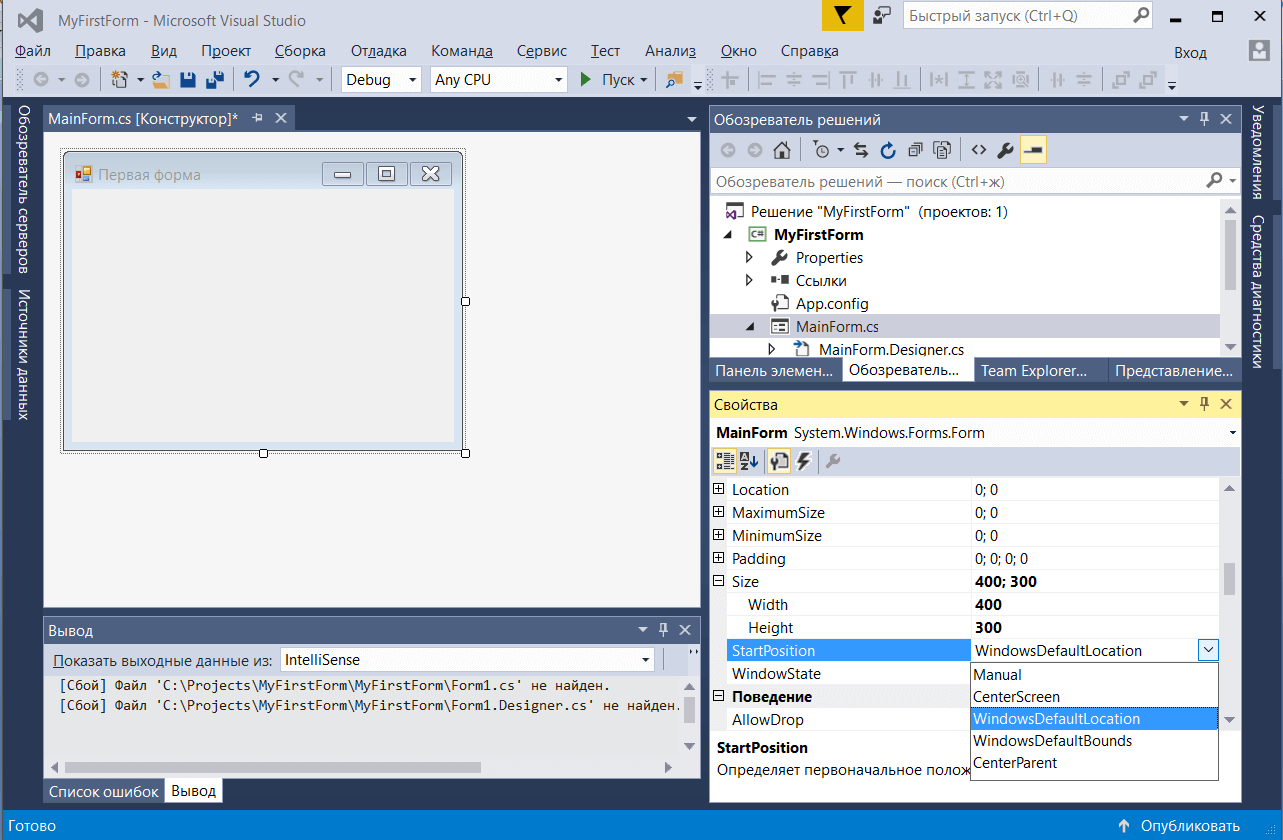1283x840 pixels.
Task: Click the Solution Explorer search magnifier icon
Action: (1214, 181)
